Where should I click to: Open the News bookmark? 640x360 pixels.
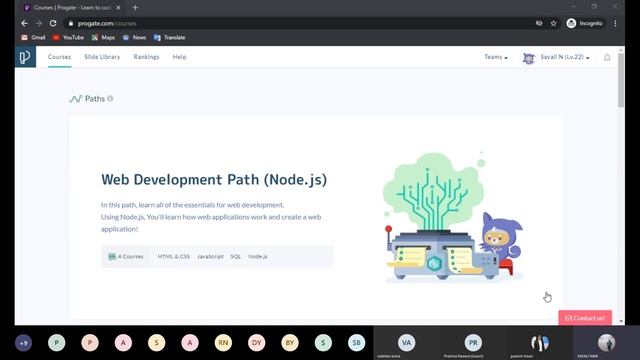pyautogui.click(x=134, y=38)
